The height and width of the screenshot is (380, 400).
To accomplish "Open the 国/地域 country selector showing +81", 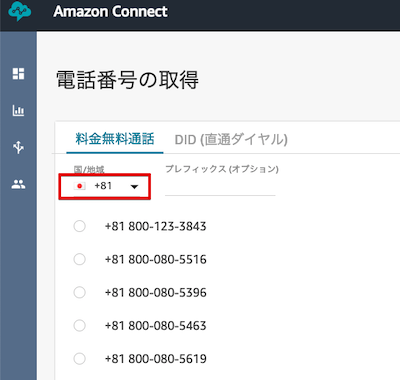I will tap(107, 187).
